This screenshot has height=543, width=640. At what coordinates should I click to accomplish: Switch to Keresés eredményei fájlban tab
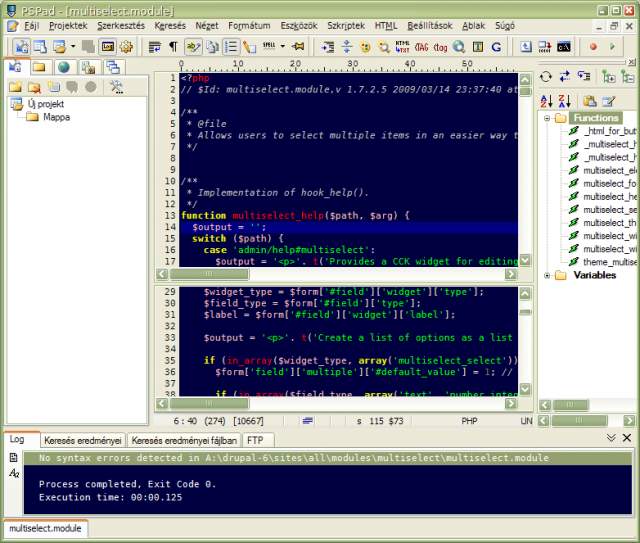[184, 441]
